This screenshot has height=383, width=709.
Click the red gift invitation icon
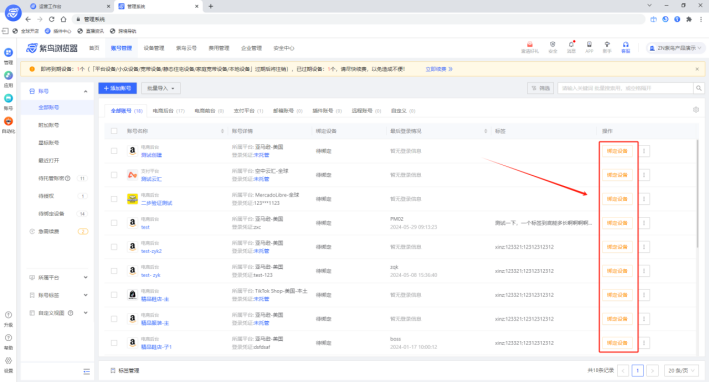pos(529,44)
